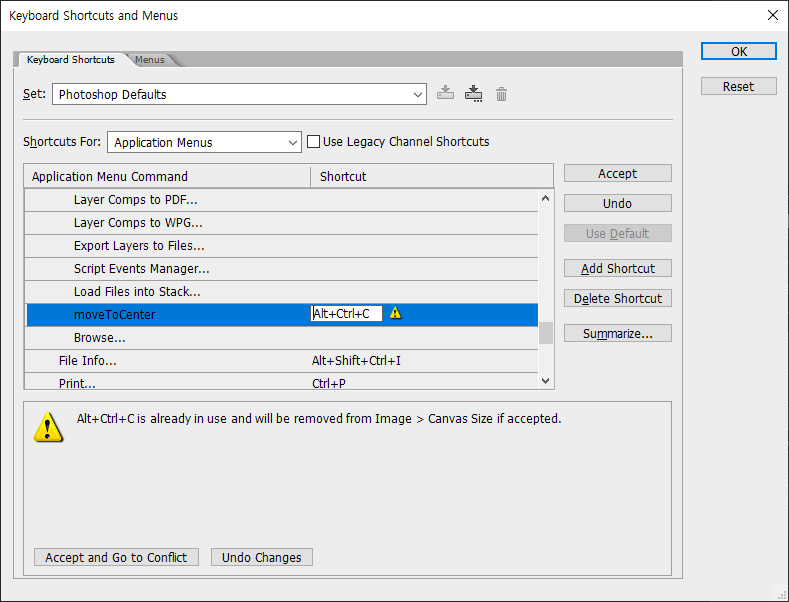The width and height of the screenshot is (789, 602).
Task: Click the Delete Shortcut button
Action: tap(617, 298)
